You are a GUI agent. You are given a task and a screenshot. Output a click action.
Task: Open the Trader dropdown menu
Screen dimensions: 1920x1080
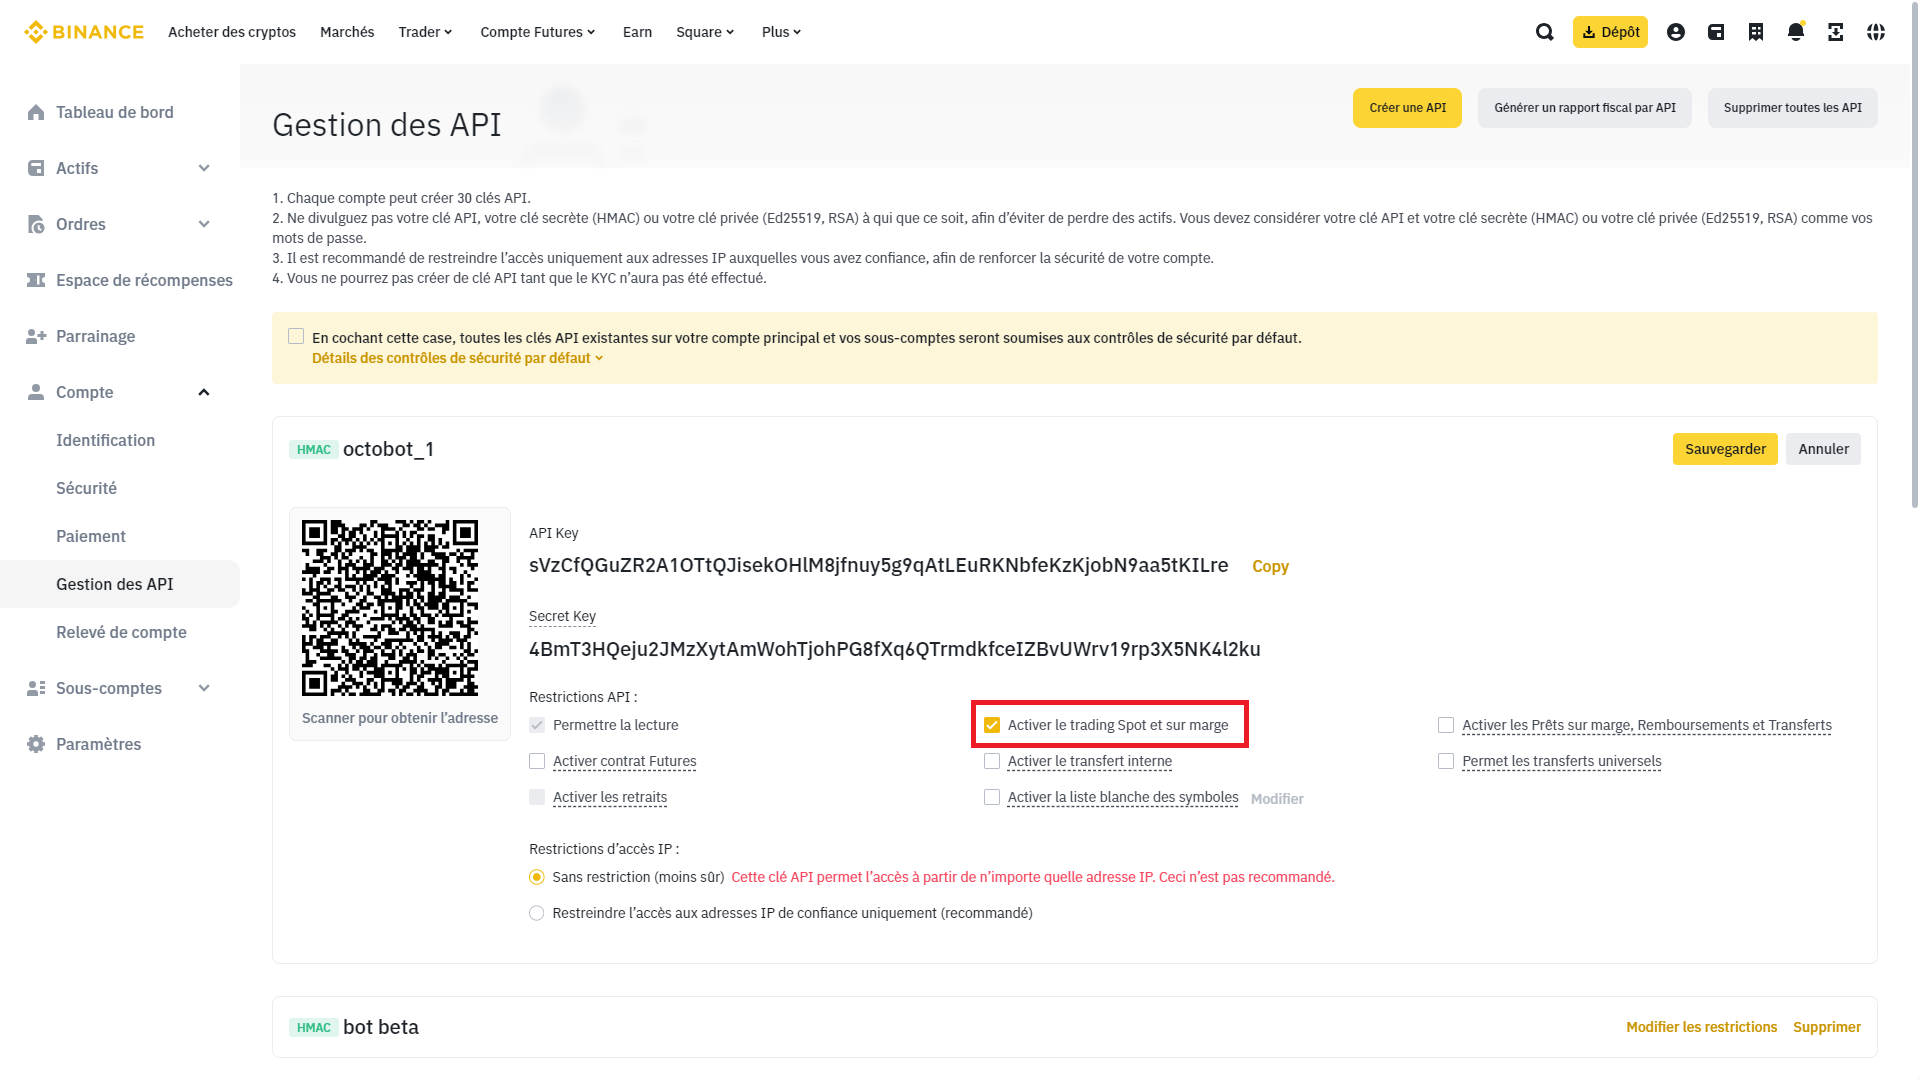[425, 32]
